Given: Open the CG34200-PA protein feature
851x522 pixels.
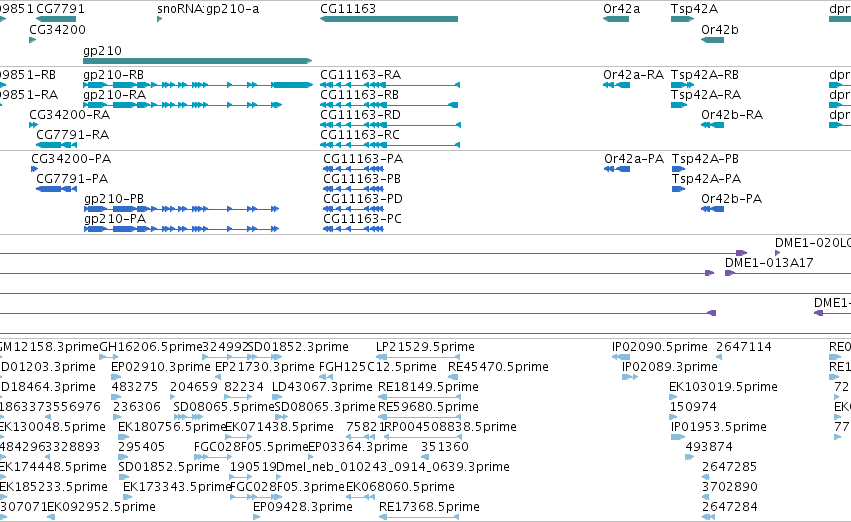Looking at the screenshot, I should [35, 169].
